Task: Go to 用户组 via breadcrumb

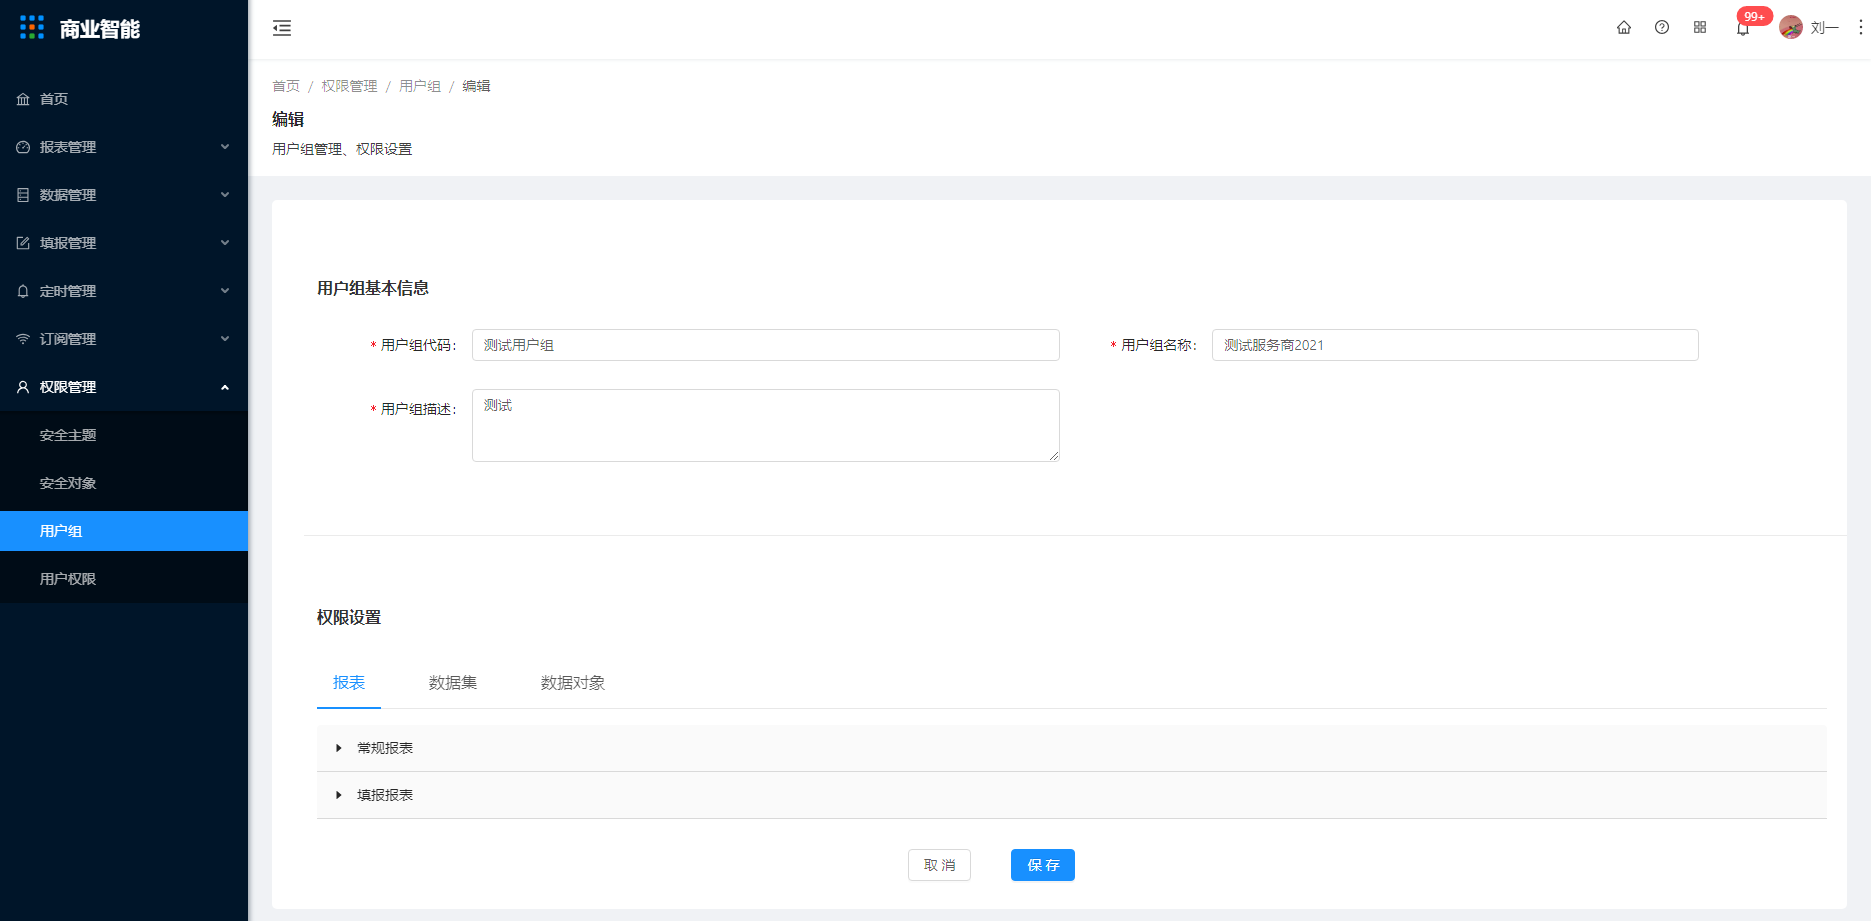Action: (420, 86)
